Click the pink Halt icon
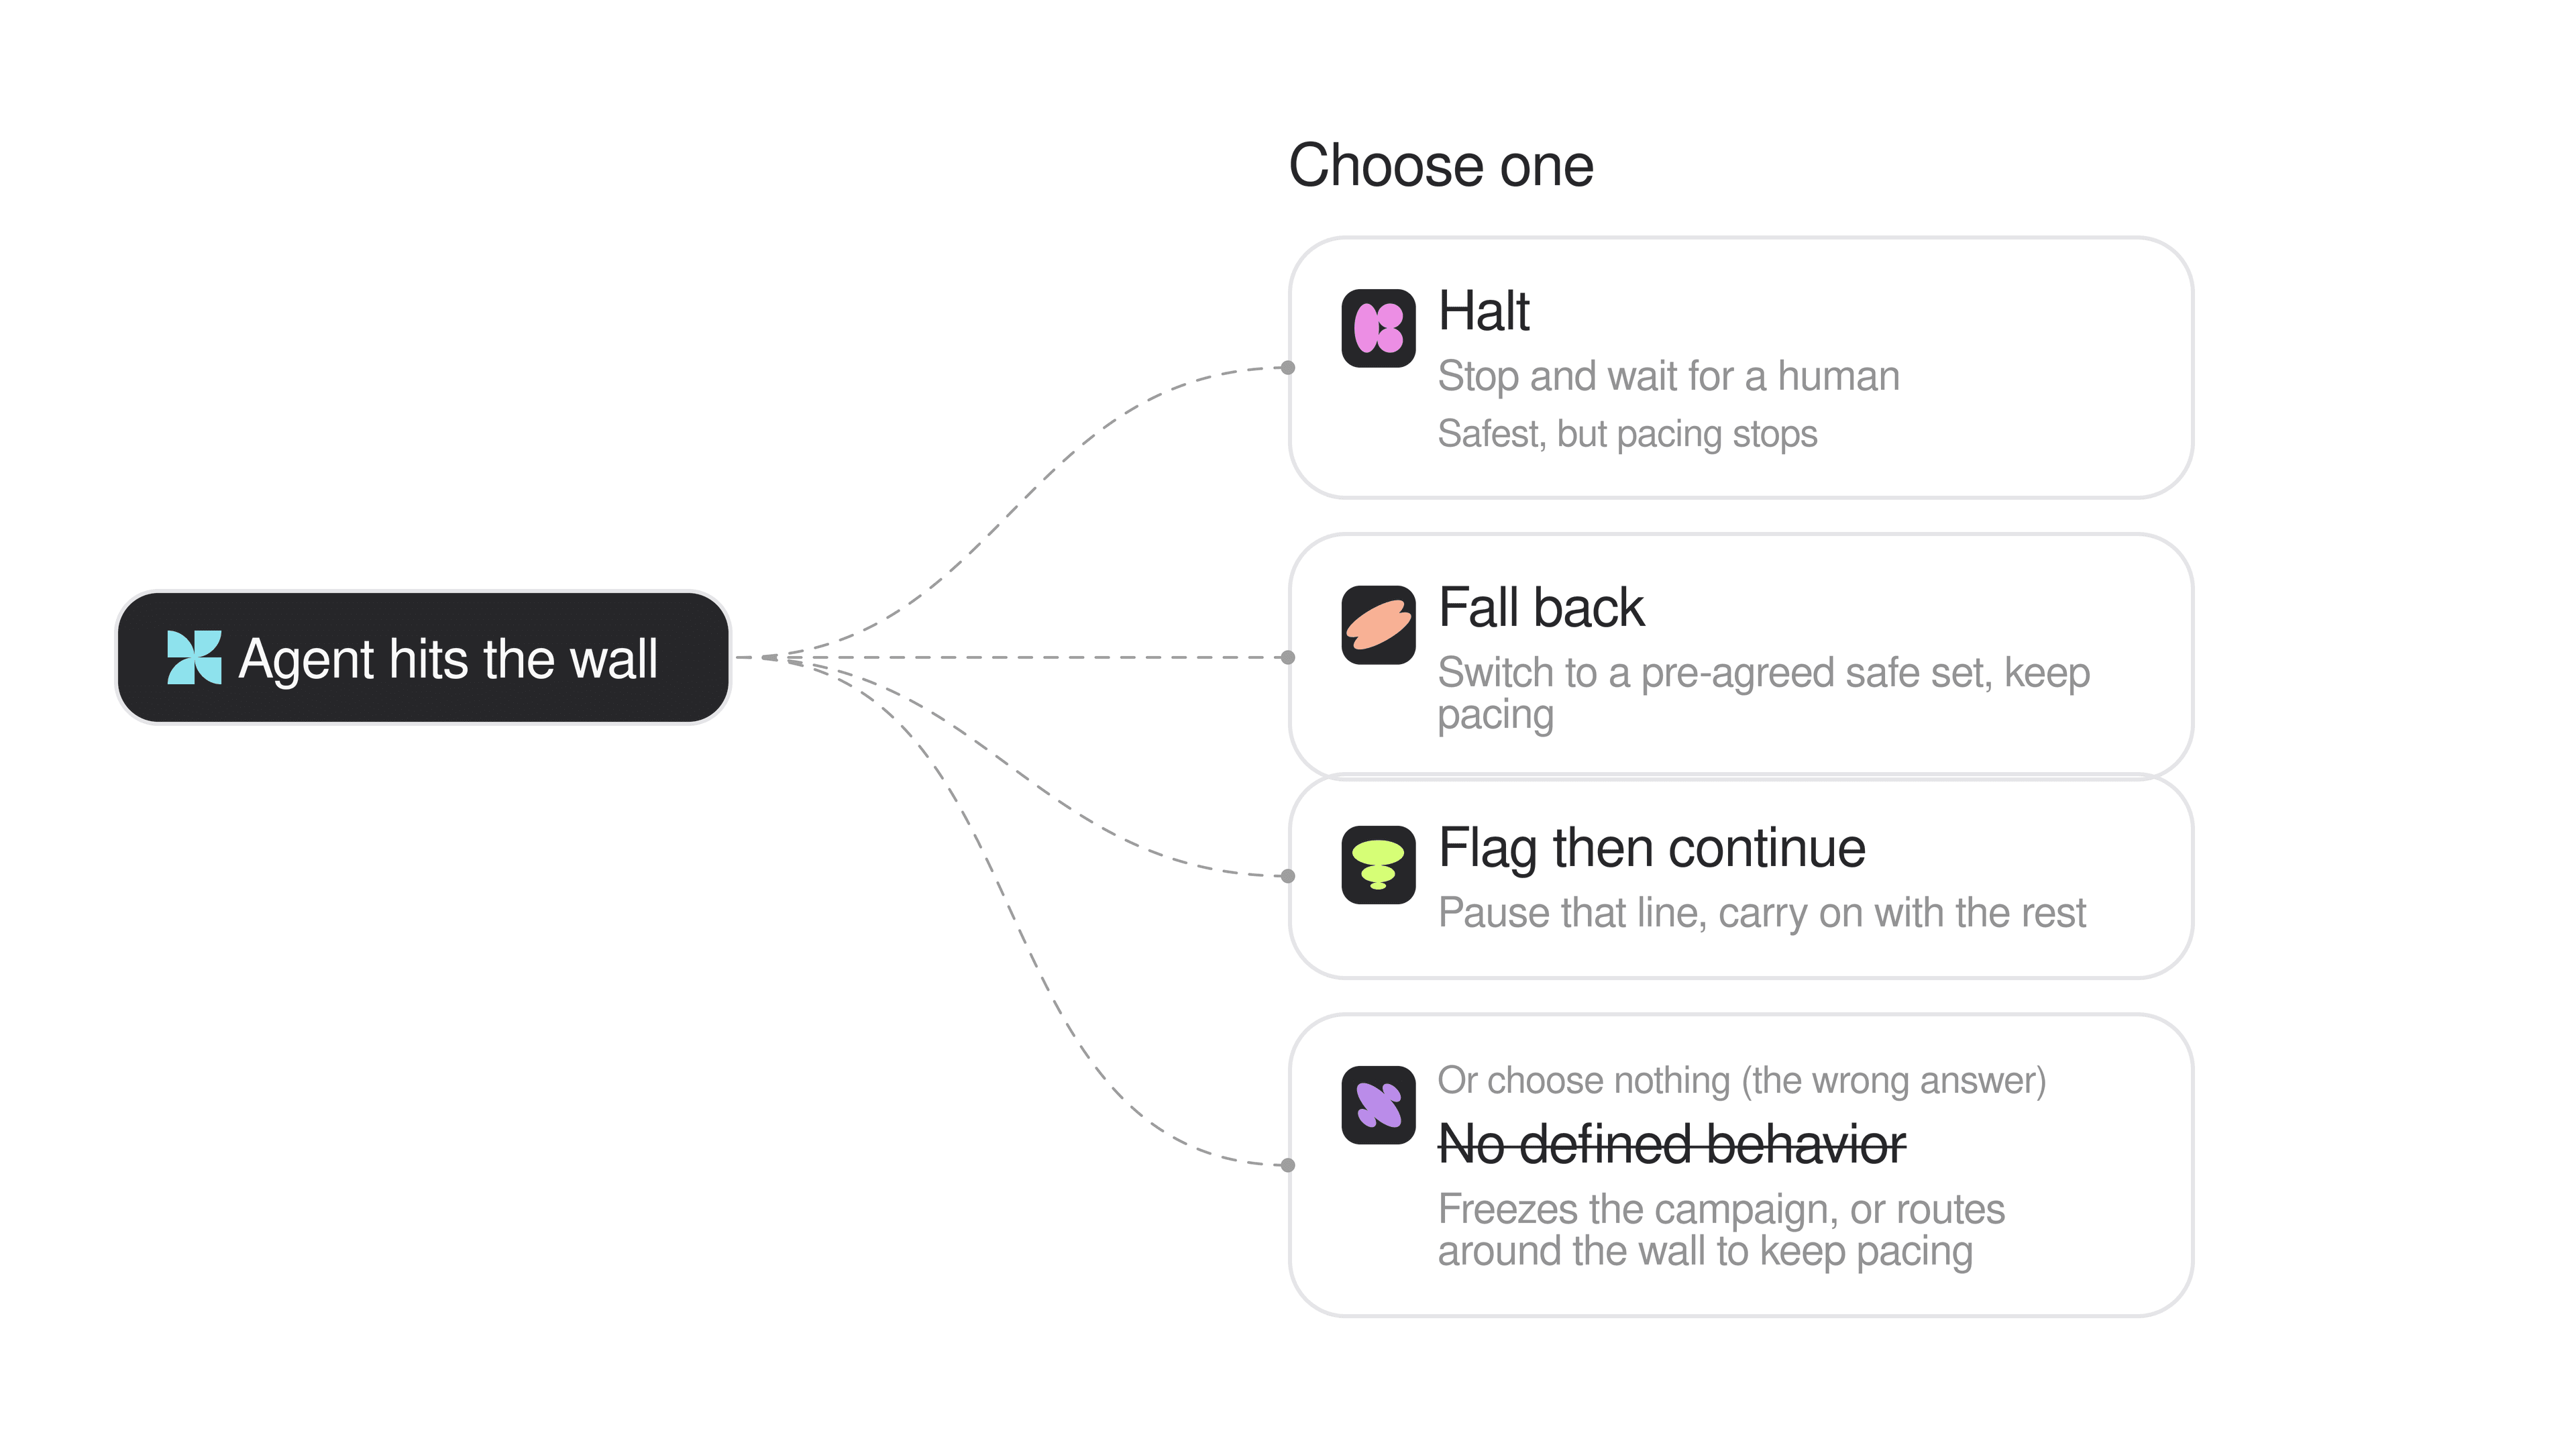Image resolution: width=2576 pixels, height=1449 pixels. [x=1378, y=328]
